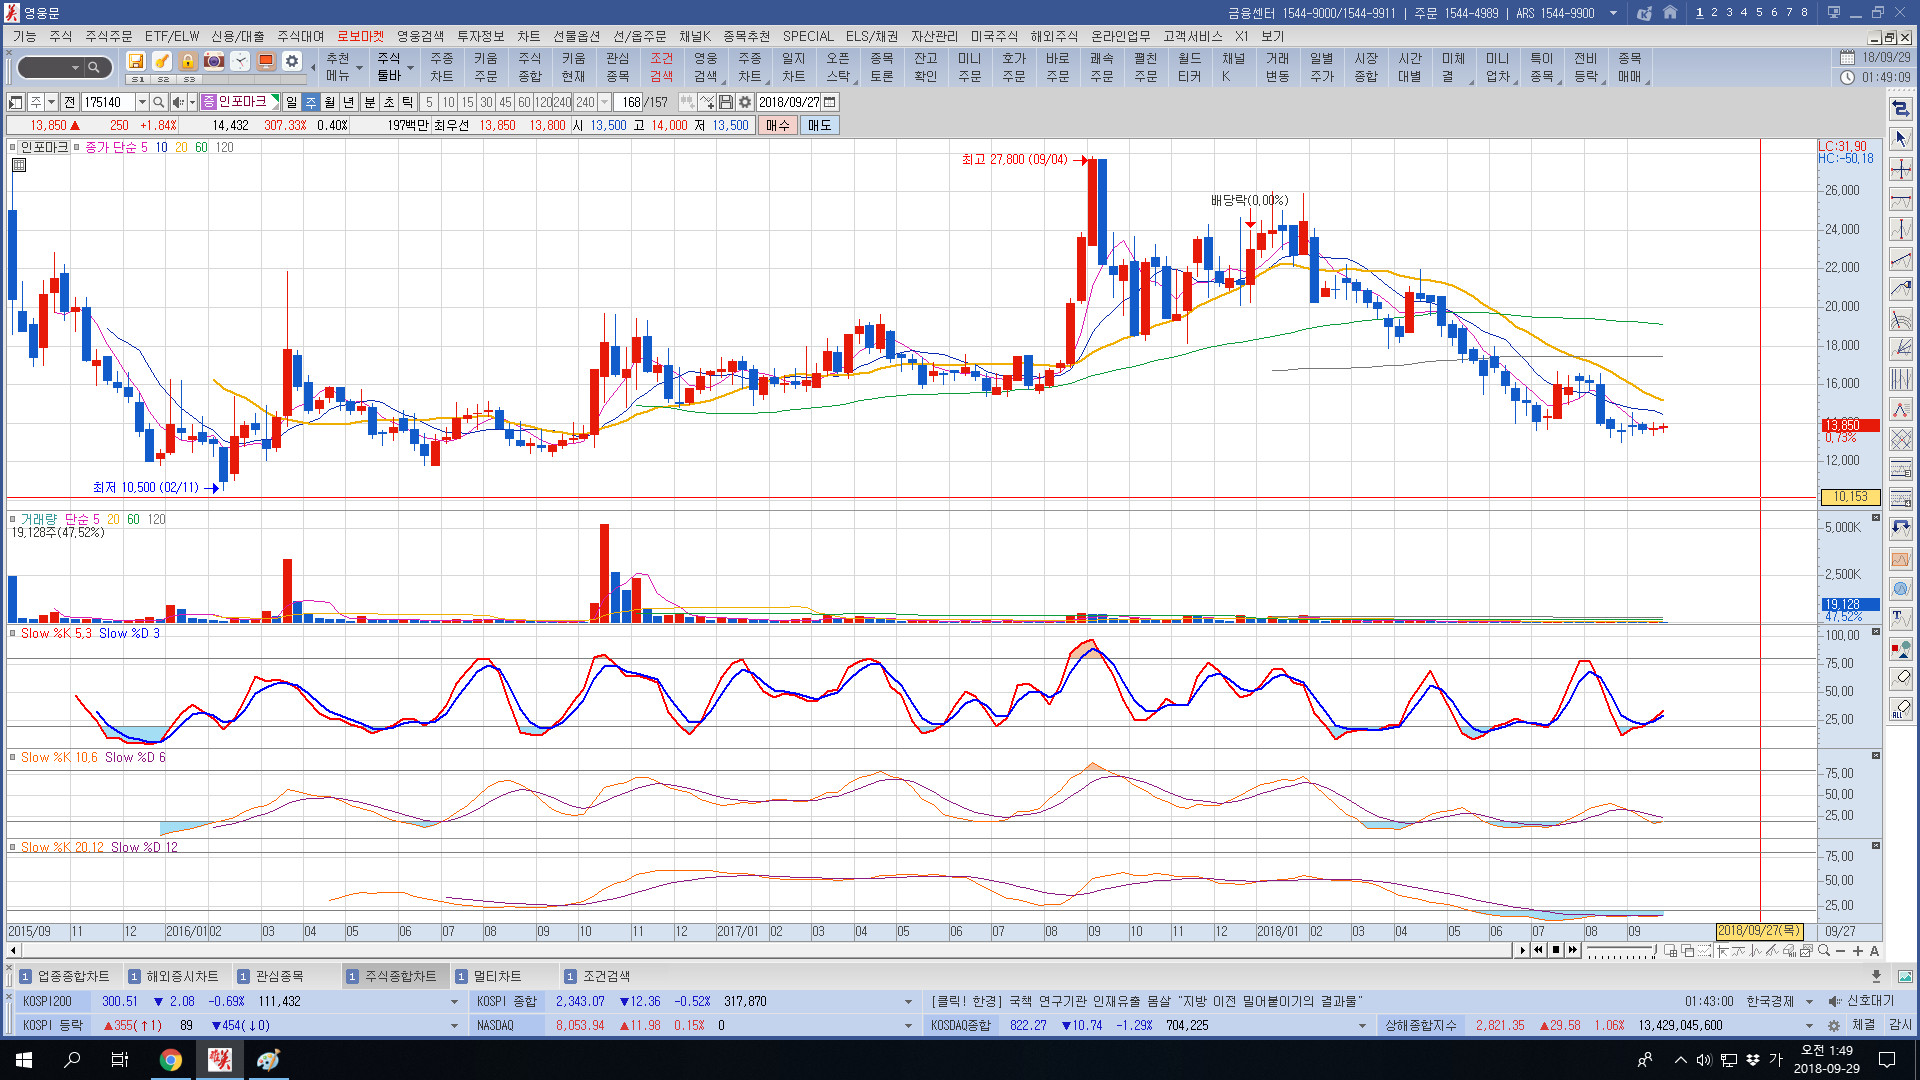Expand the KOSPI 종합 index dropdown

908,1001
